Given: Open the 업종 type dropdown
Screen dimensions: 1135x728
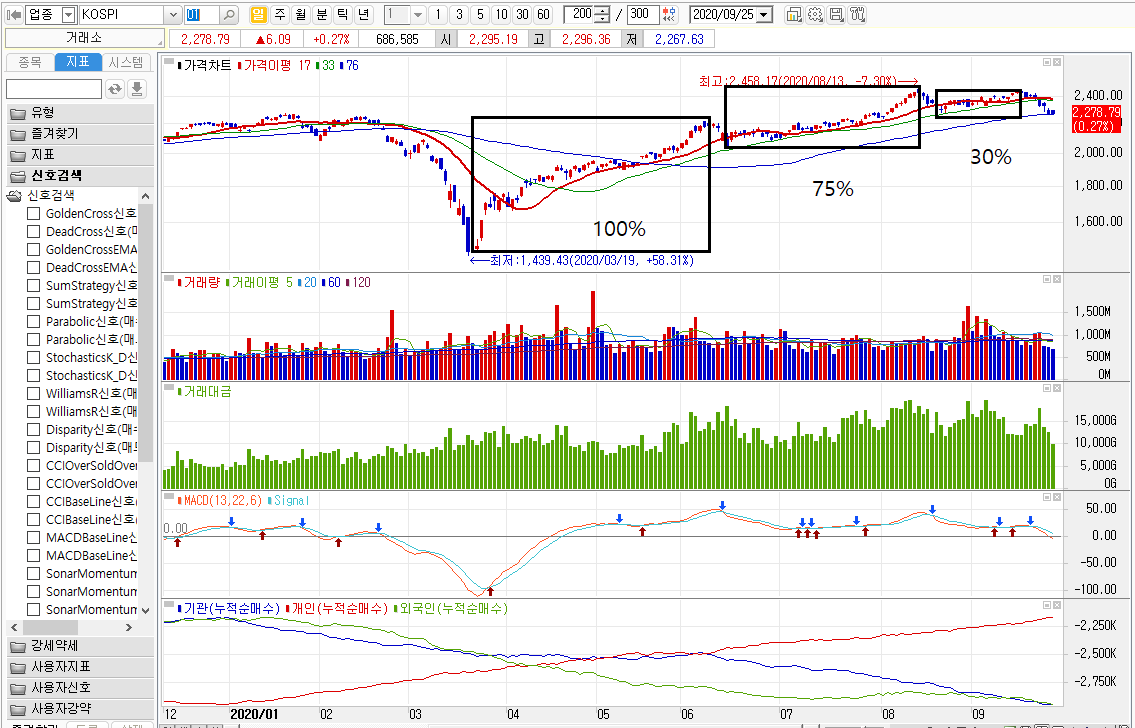Looking at the screenshot, I should [69, 14].
